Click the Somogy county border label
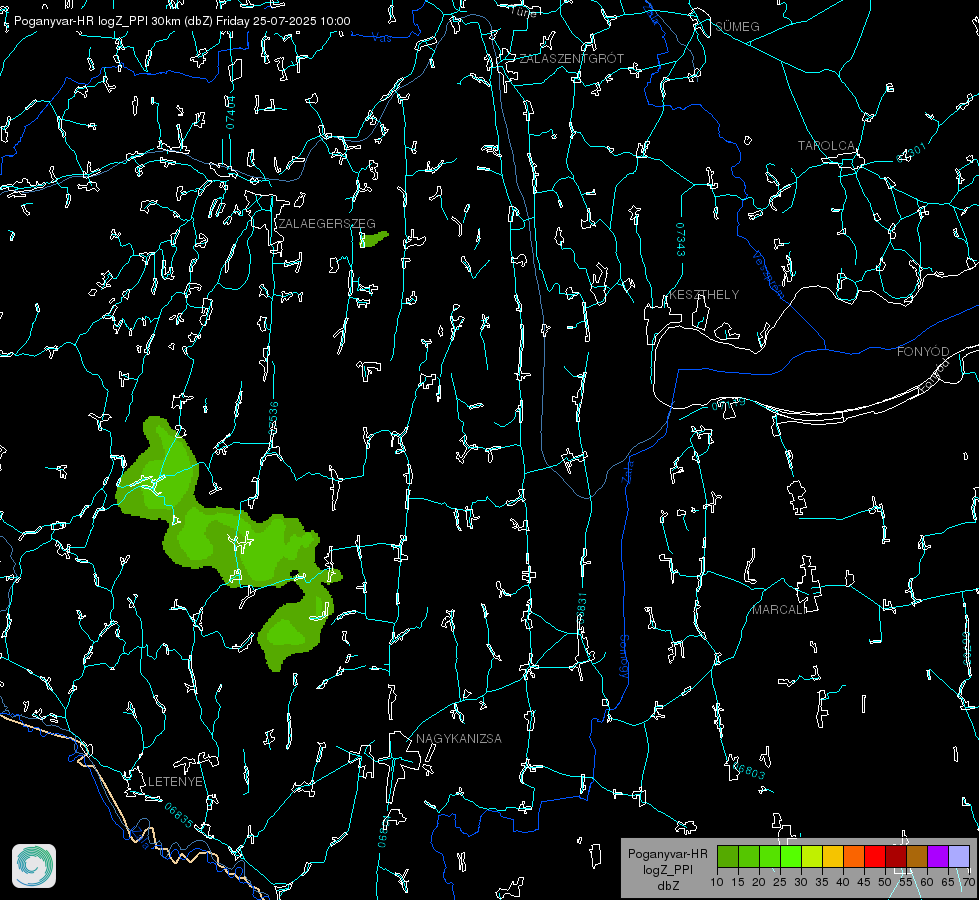This screenshot has width=979, height=900. (x=624, y=657)
